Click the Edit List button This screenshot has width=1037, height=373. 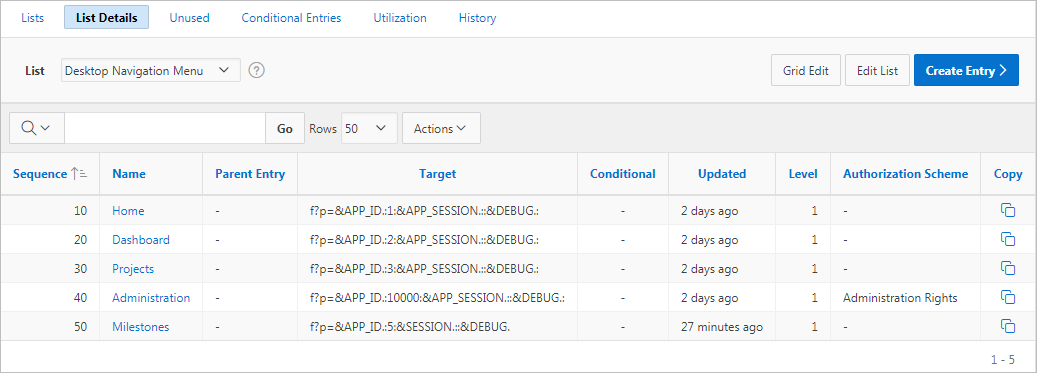point(878,70)
